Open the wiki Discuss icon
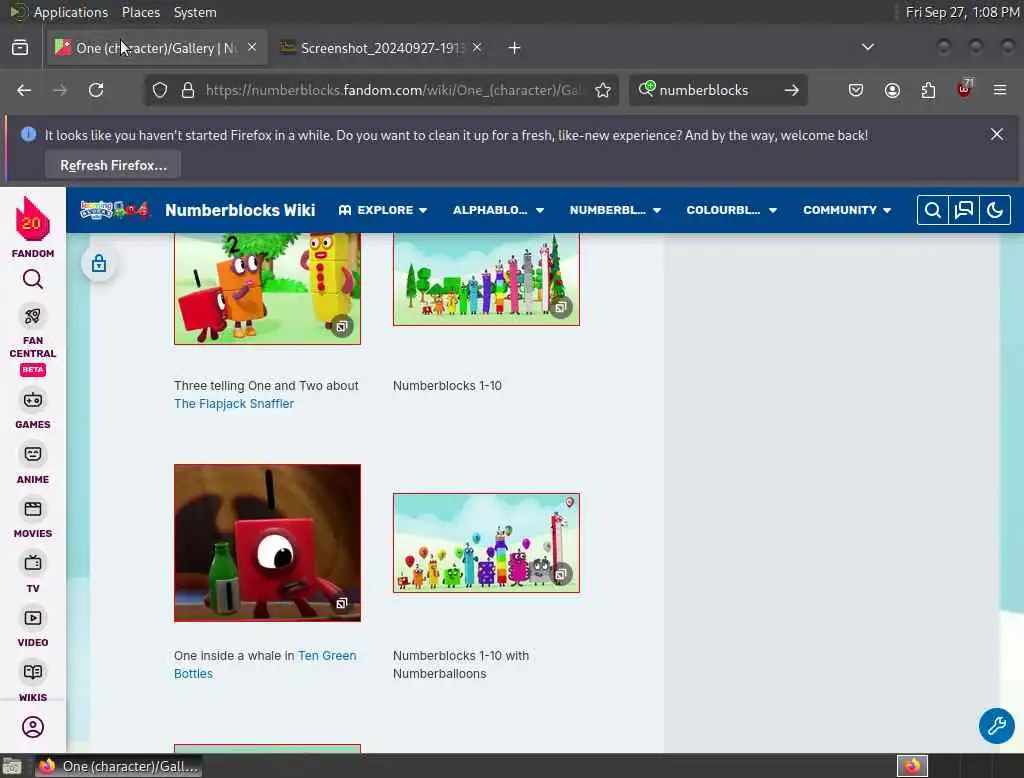1024x778 pixels. click(964, 210)
